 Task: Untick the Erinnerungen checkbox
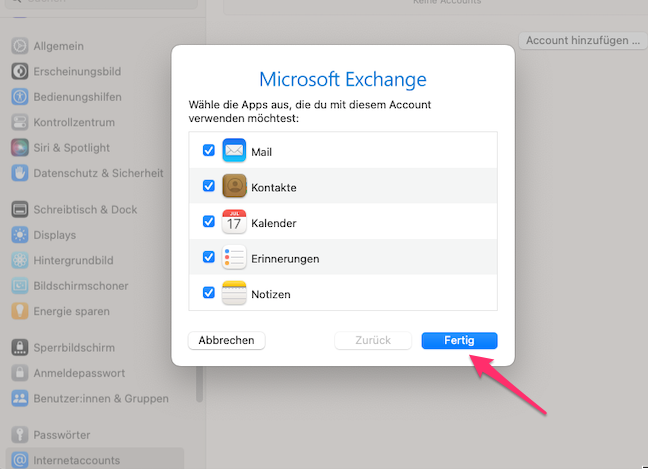209,257
